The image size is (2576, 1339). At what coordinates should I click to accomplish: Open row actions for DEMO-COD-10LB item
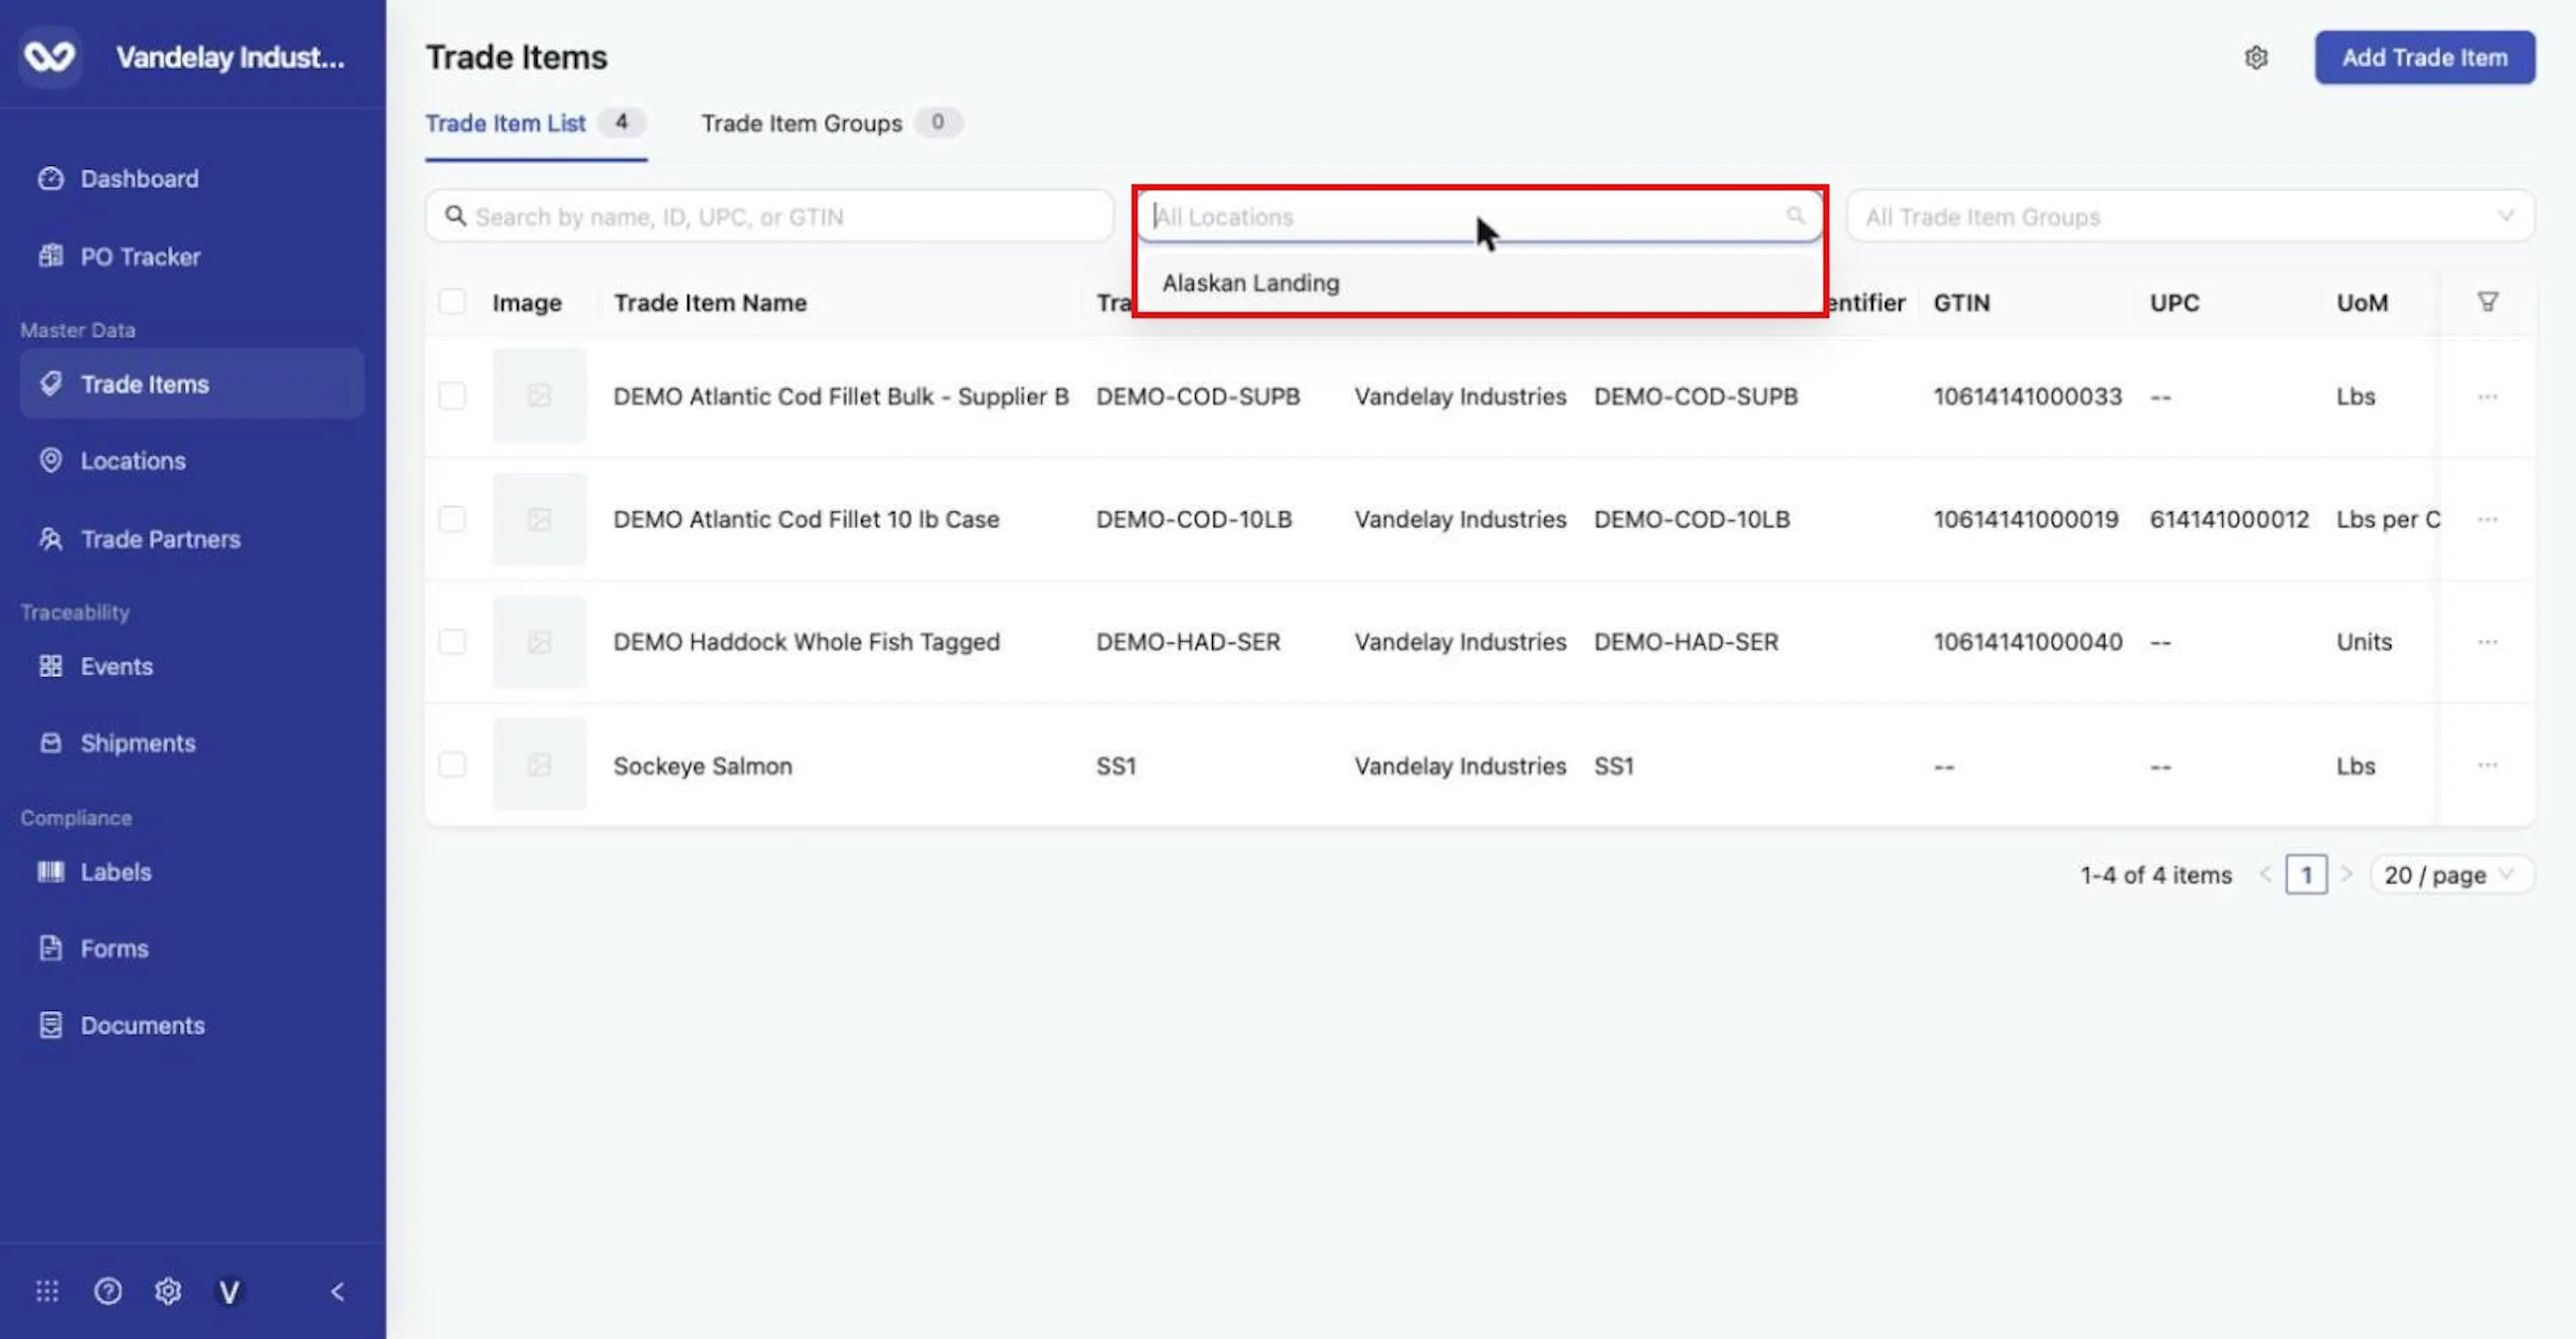click(x=2487, y=519)
